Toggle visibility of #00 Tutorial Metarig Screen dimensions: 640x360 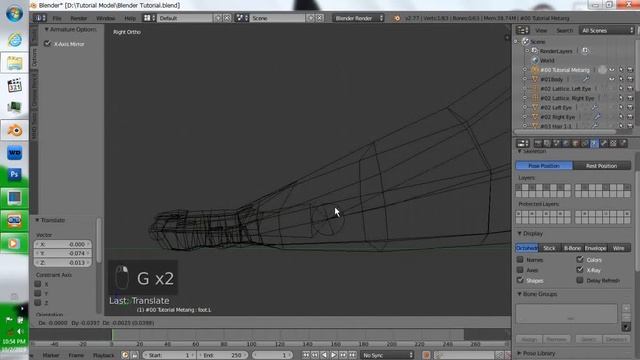611,70
